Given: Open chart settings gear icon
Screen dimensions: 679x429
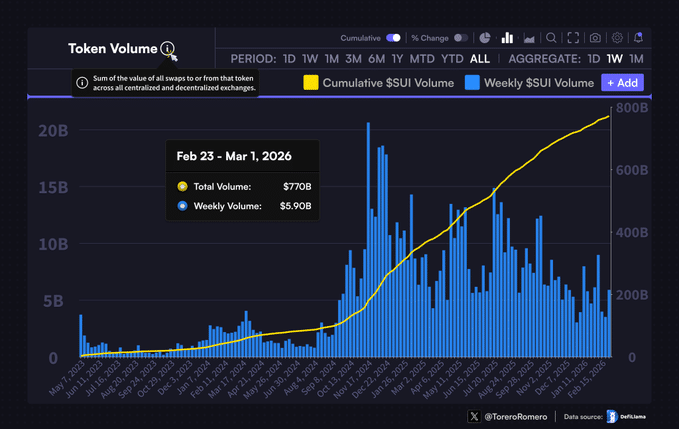Looking at the screenshot, I should coord(617,38).
